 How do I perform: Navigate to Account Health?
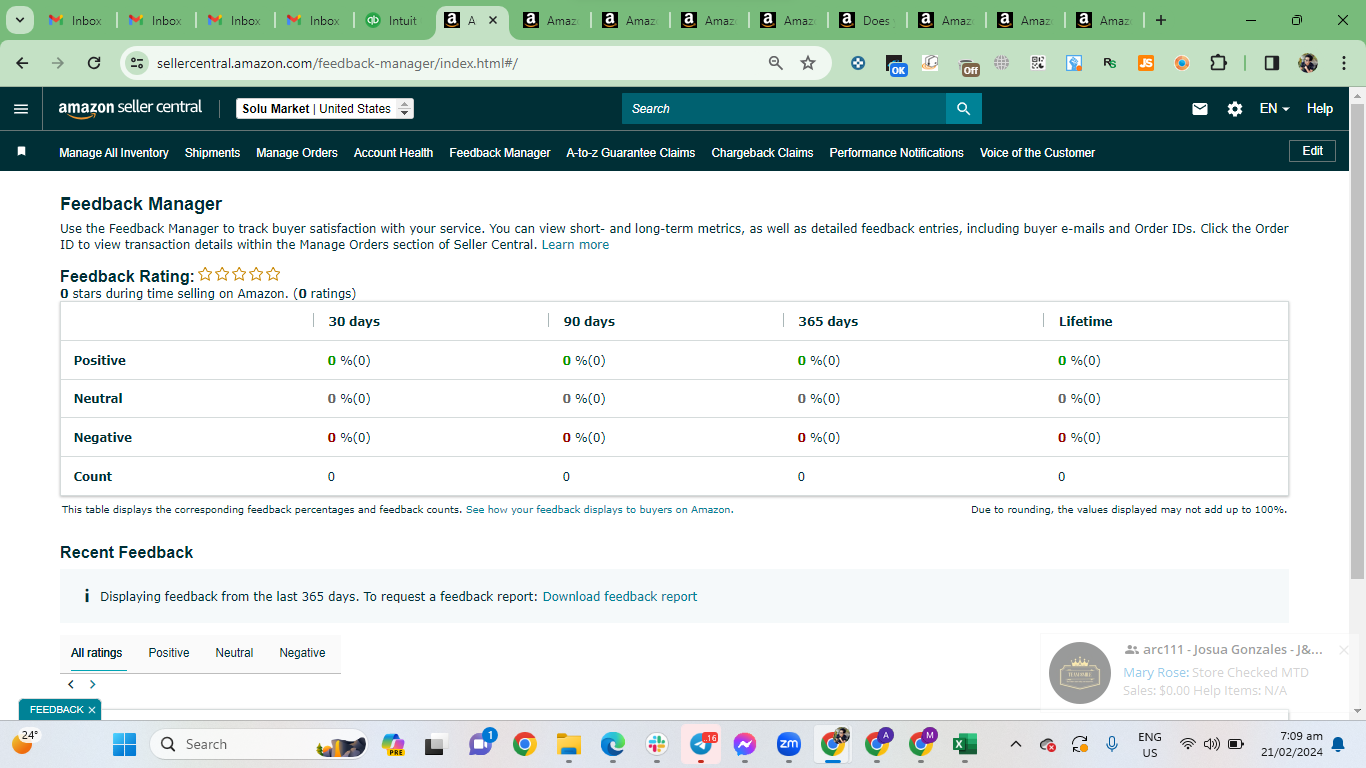(x=393, y=153)
